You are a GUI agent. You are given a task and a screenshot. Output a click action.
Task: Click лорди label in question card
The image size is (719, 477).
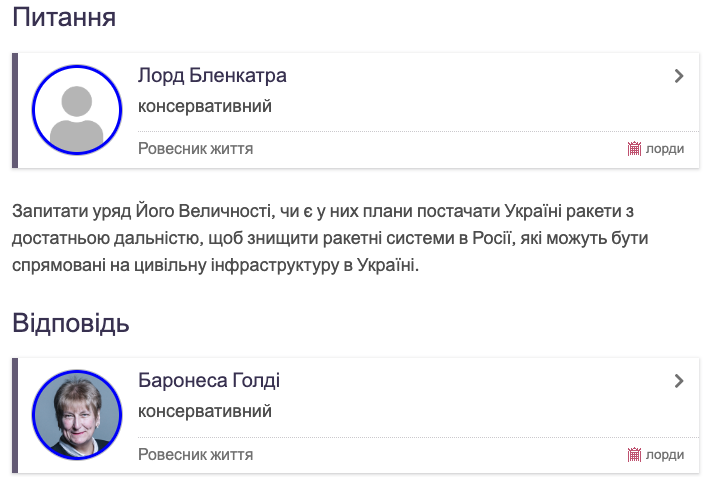click(665, 149)
